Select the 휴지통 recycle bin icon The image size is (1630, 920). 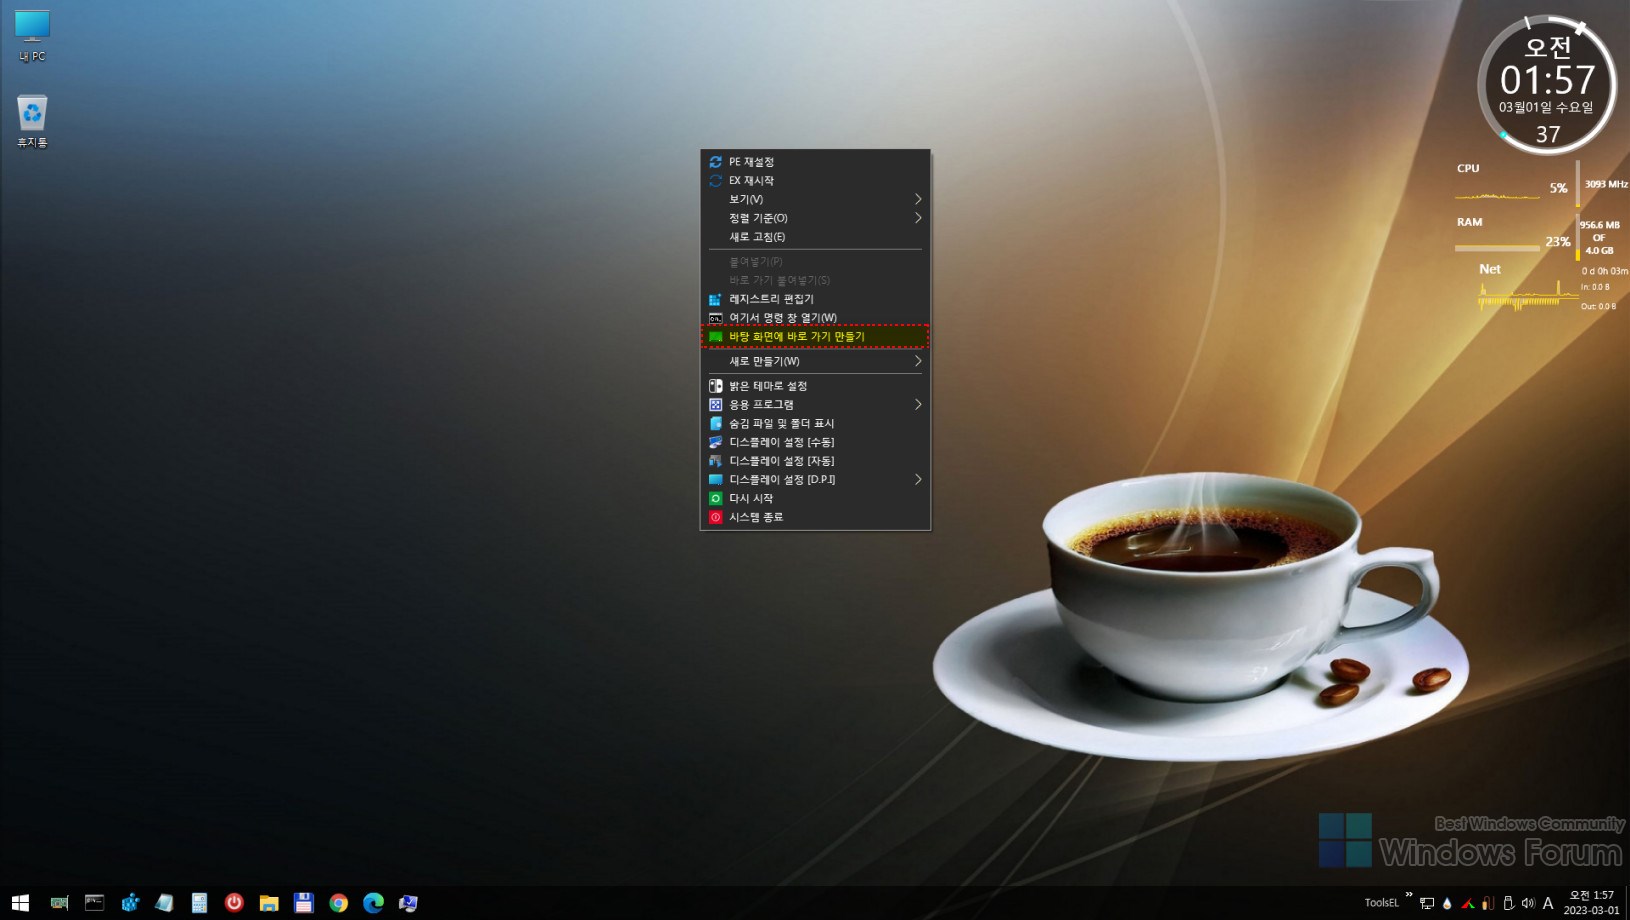pyautogui.click(x=32, y=121)
